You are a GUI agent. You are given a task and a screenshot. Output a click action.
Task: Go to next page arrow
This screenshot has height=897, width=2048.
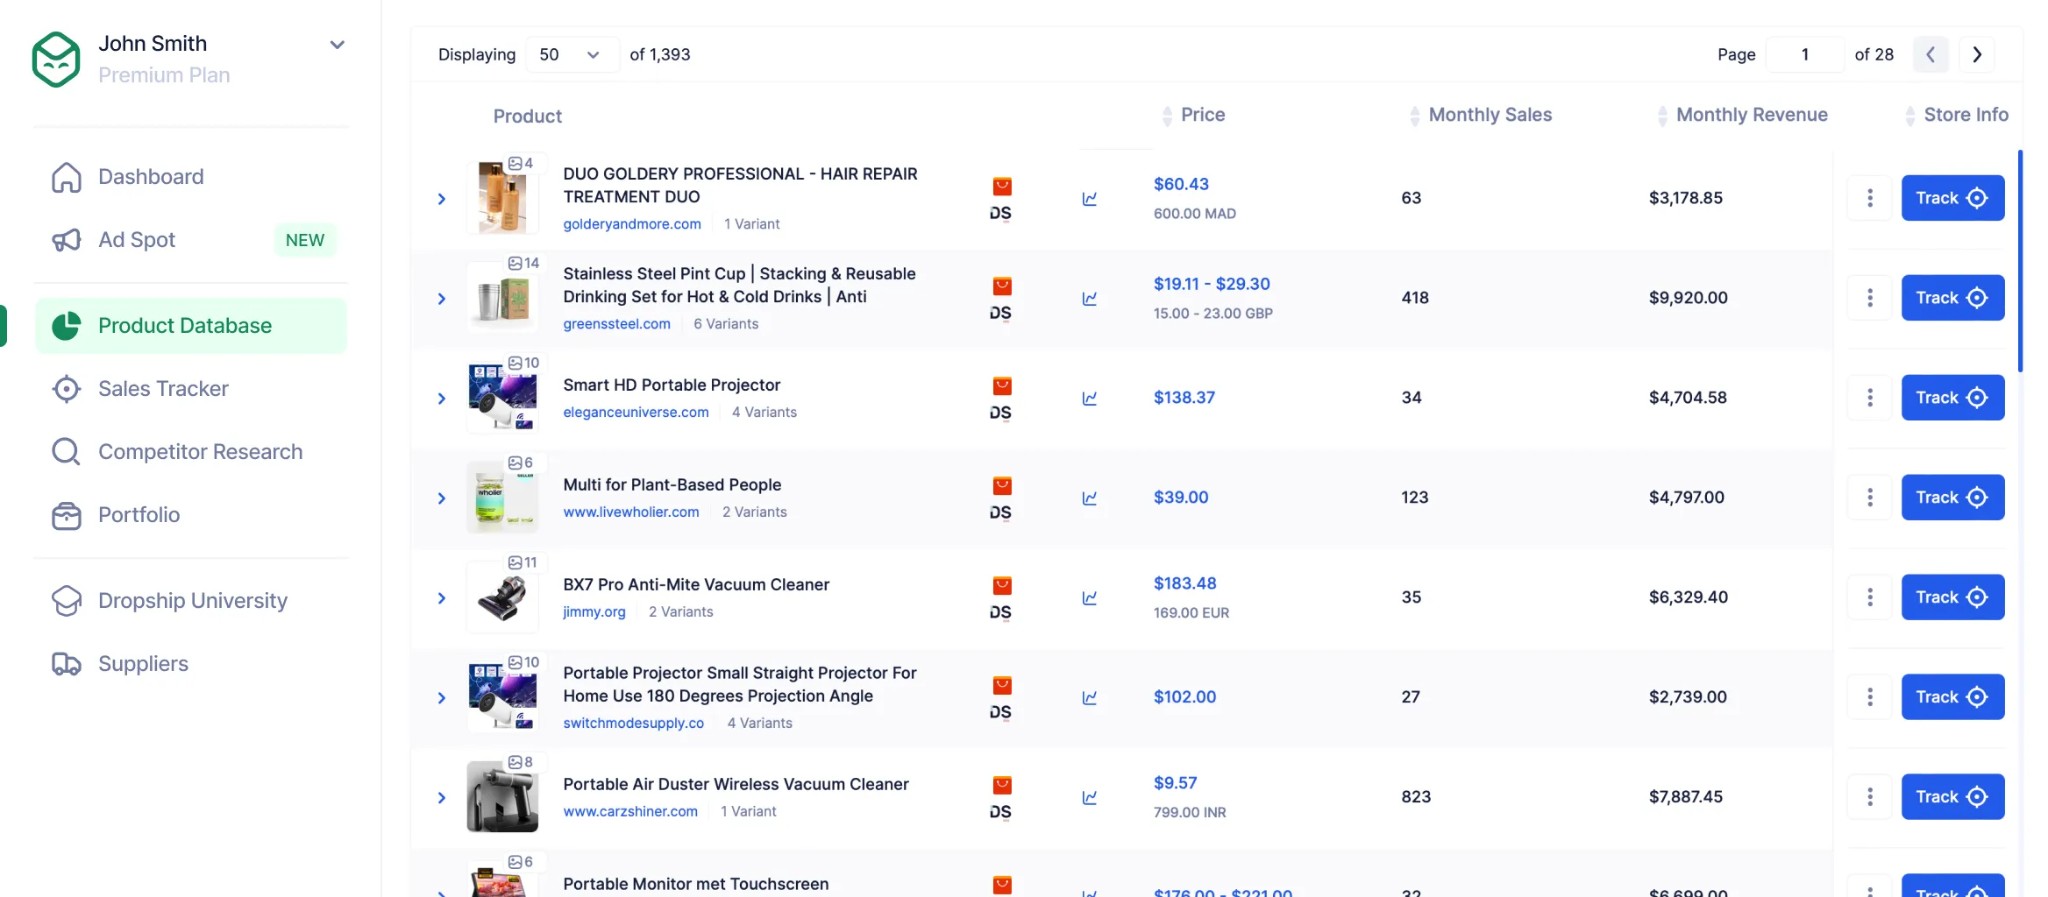tap(1976, 55)
